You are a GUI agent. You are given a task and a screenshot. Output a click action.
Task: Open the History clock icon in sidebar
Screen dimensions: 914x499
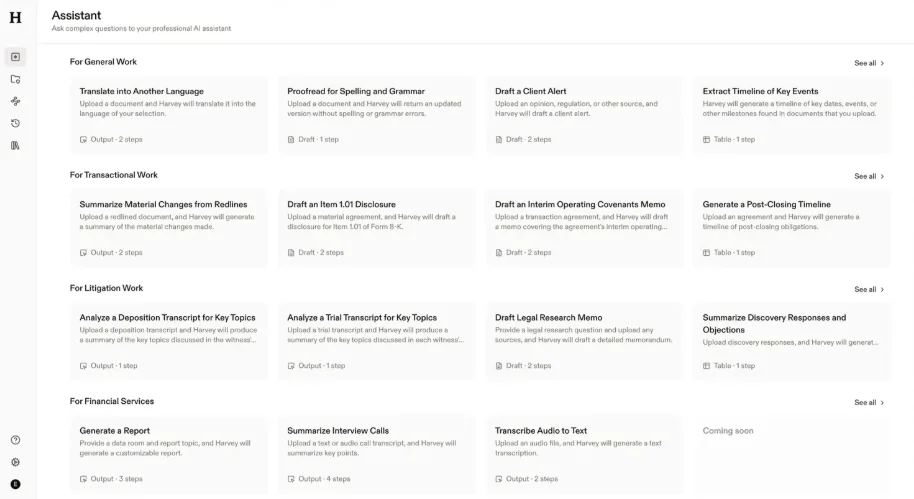point(16,123)
